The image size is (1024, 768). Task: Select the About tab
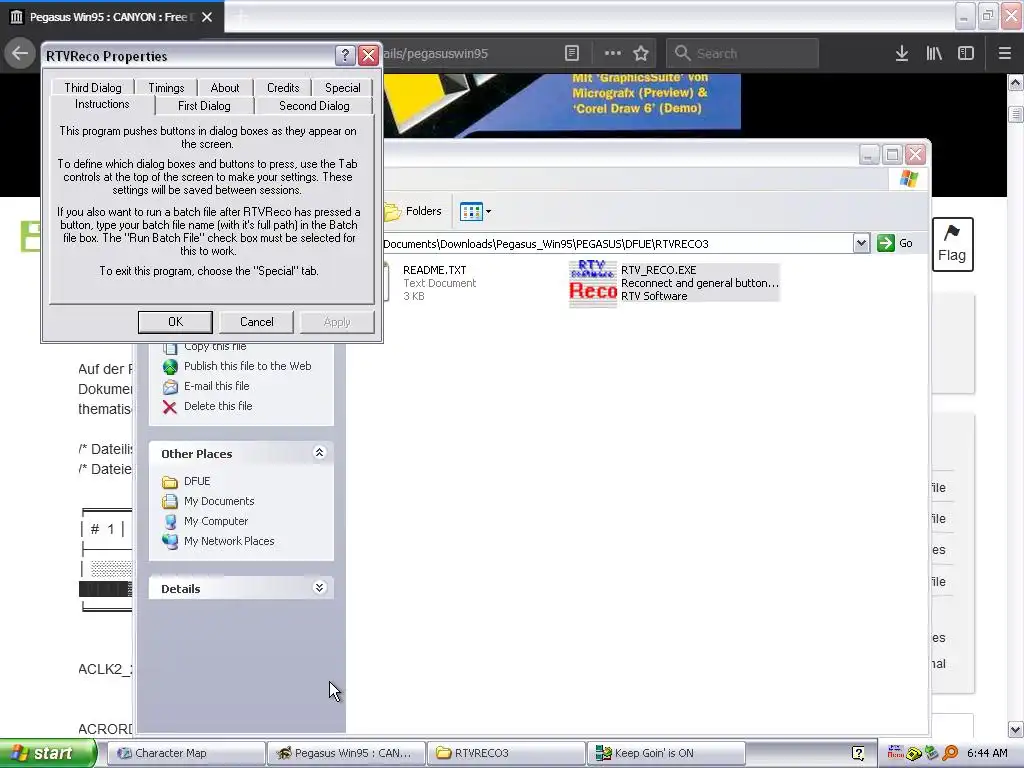point(225,88)
